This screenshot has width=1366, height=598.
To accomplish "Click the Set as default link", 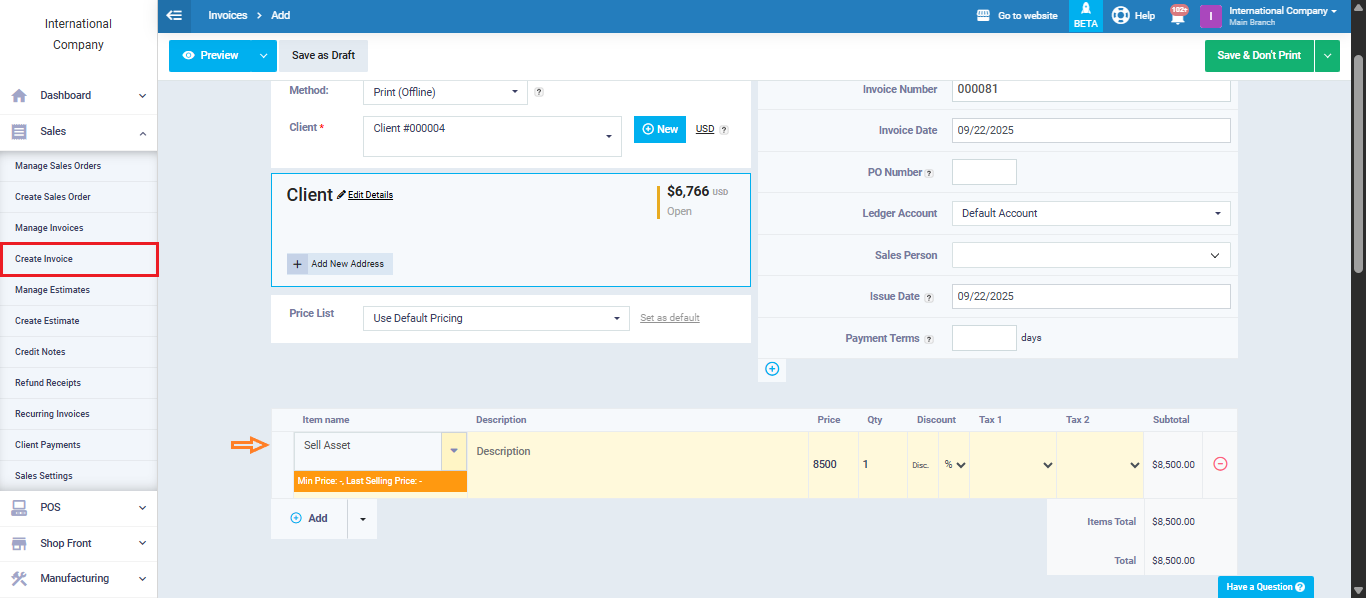I will 670,318.
